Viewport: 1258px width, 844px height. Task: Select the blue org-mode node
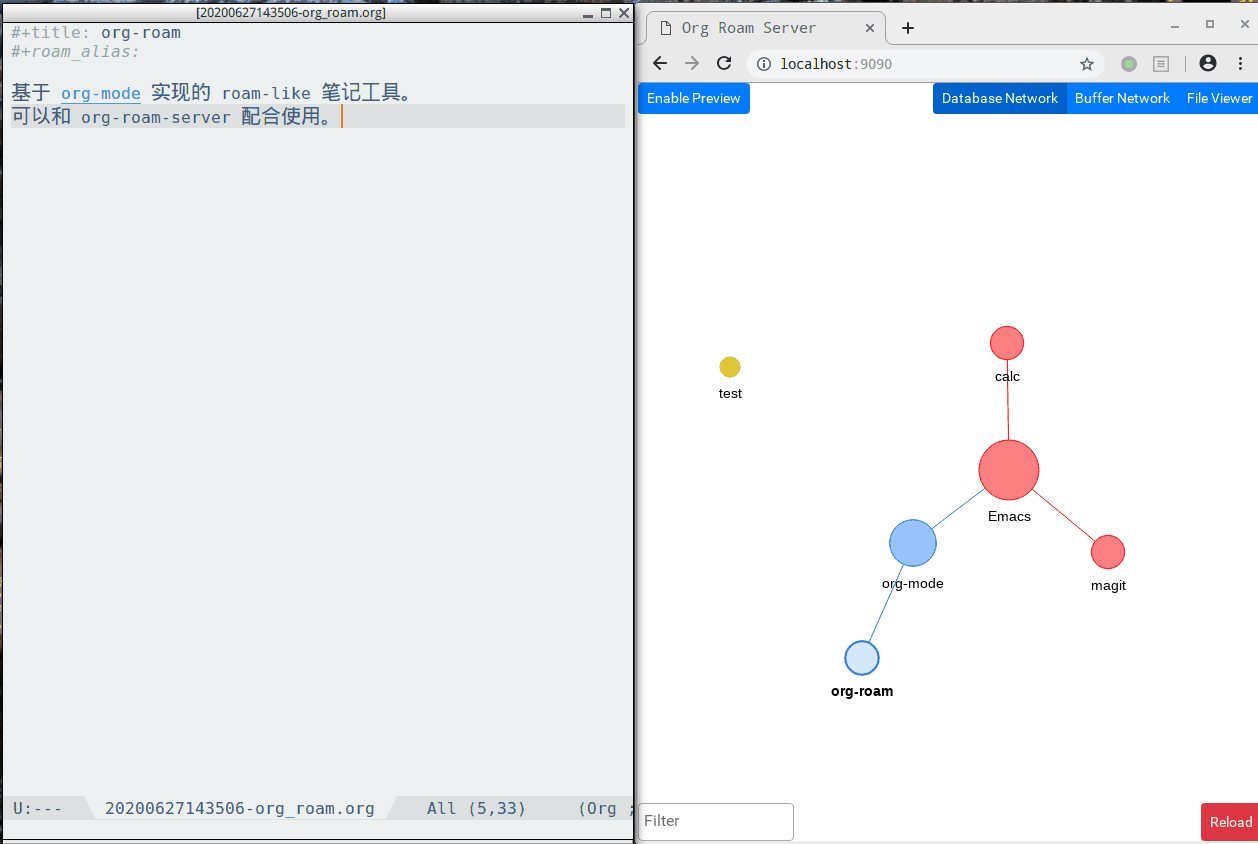(913, 543)
